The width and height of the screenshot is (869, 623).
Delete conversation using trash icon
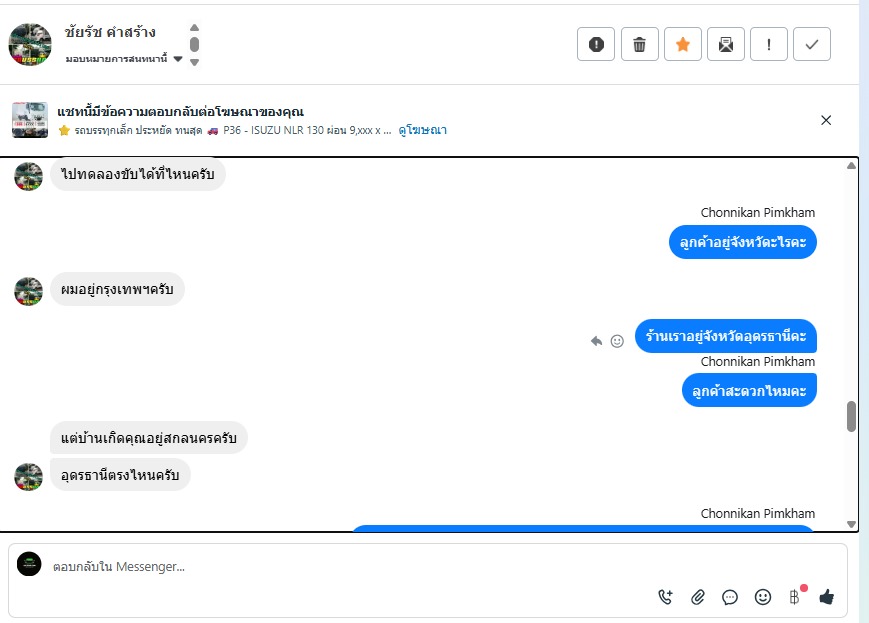coord(639,44)
